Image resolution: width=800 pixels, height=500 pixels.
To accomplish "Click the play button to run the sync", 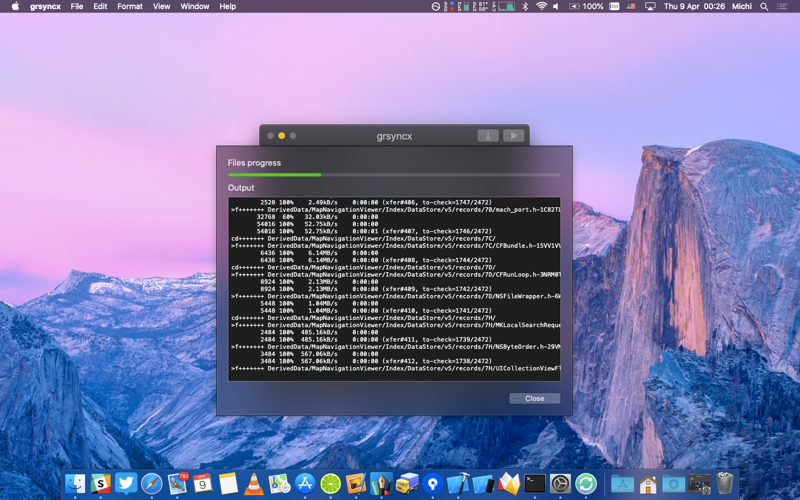I will click(513, 136).
